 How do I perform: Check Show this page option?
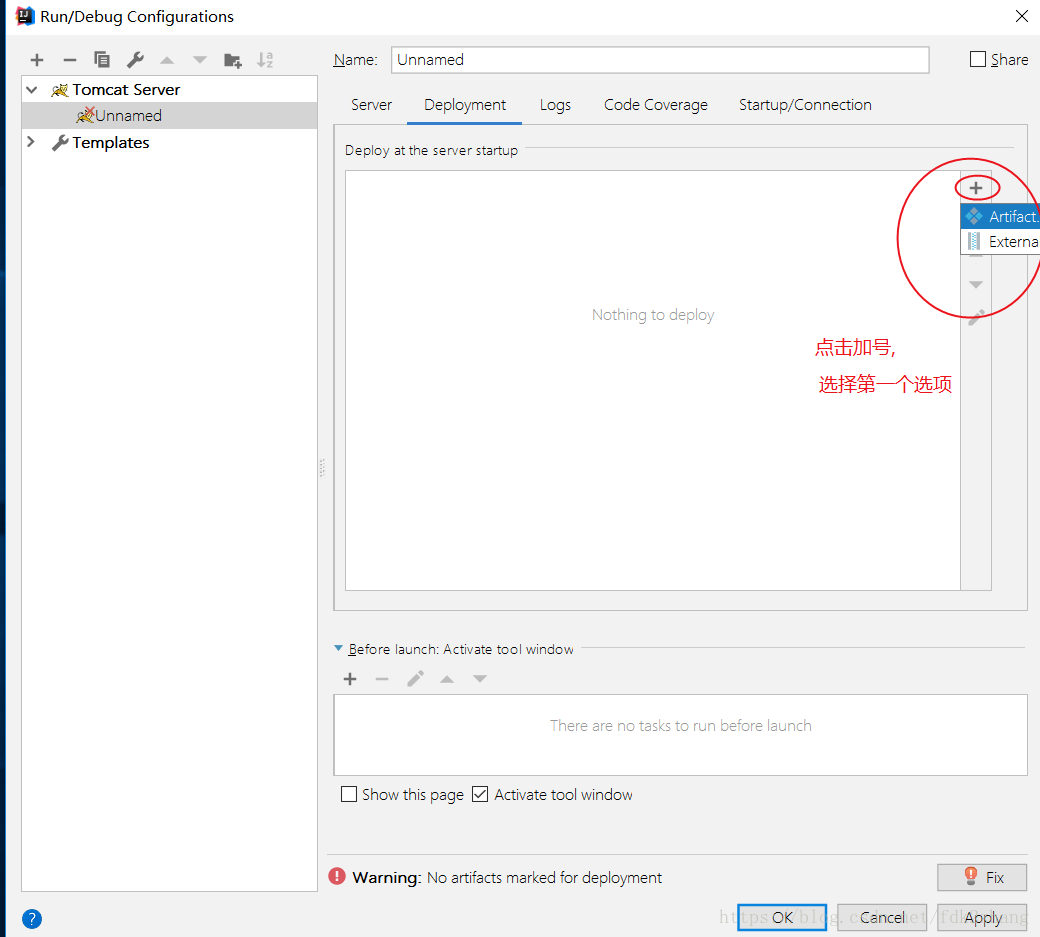click(x=349, y=794)
